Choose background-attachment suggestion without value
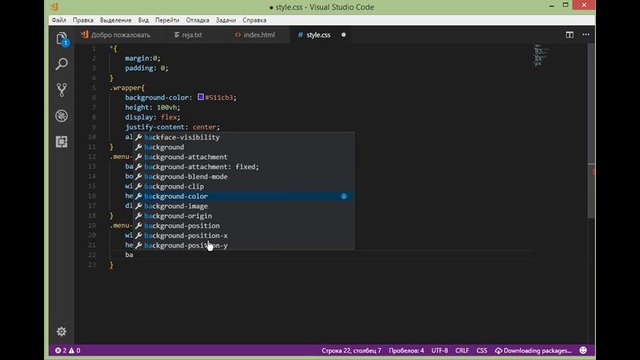This screenshot has width=640, height=360. 244,157
